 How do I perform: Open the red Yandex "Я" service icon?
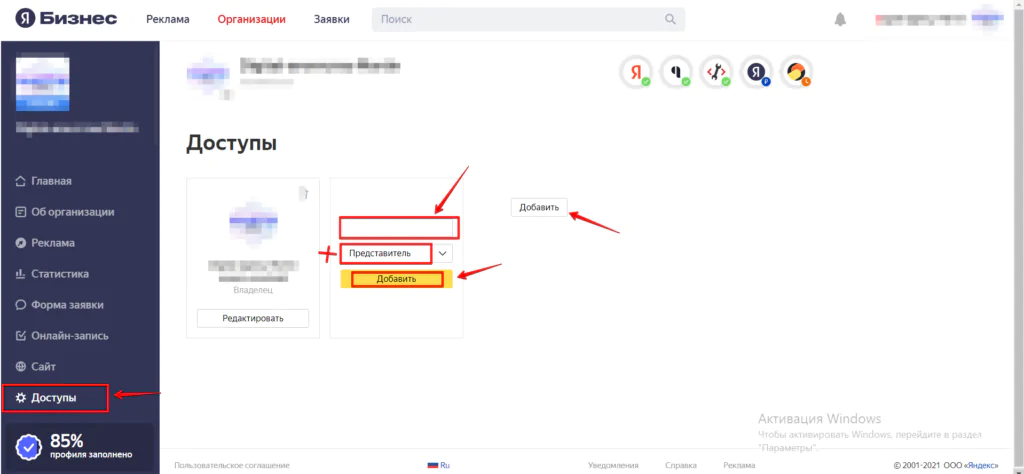tap(635, 71)
